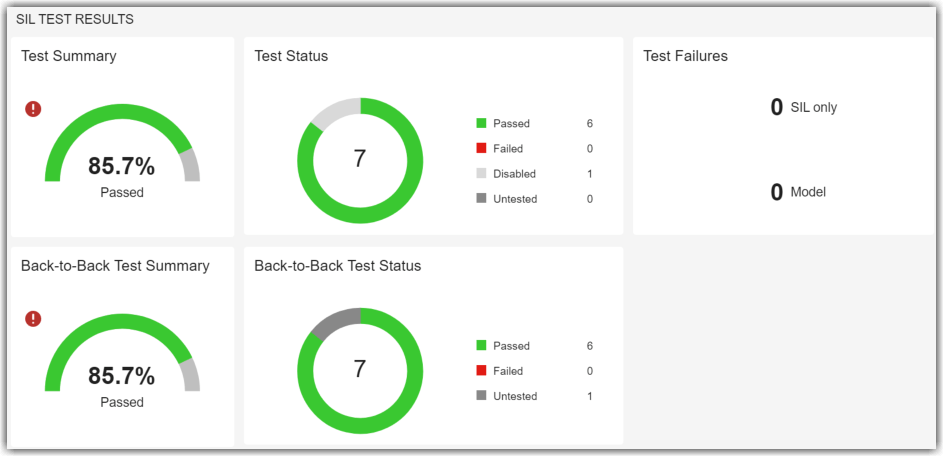944x457 pixels.
Task: Click dark gray Untested swatch in Test Status
Action: click(481, 199)
